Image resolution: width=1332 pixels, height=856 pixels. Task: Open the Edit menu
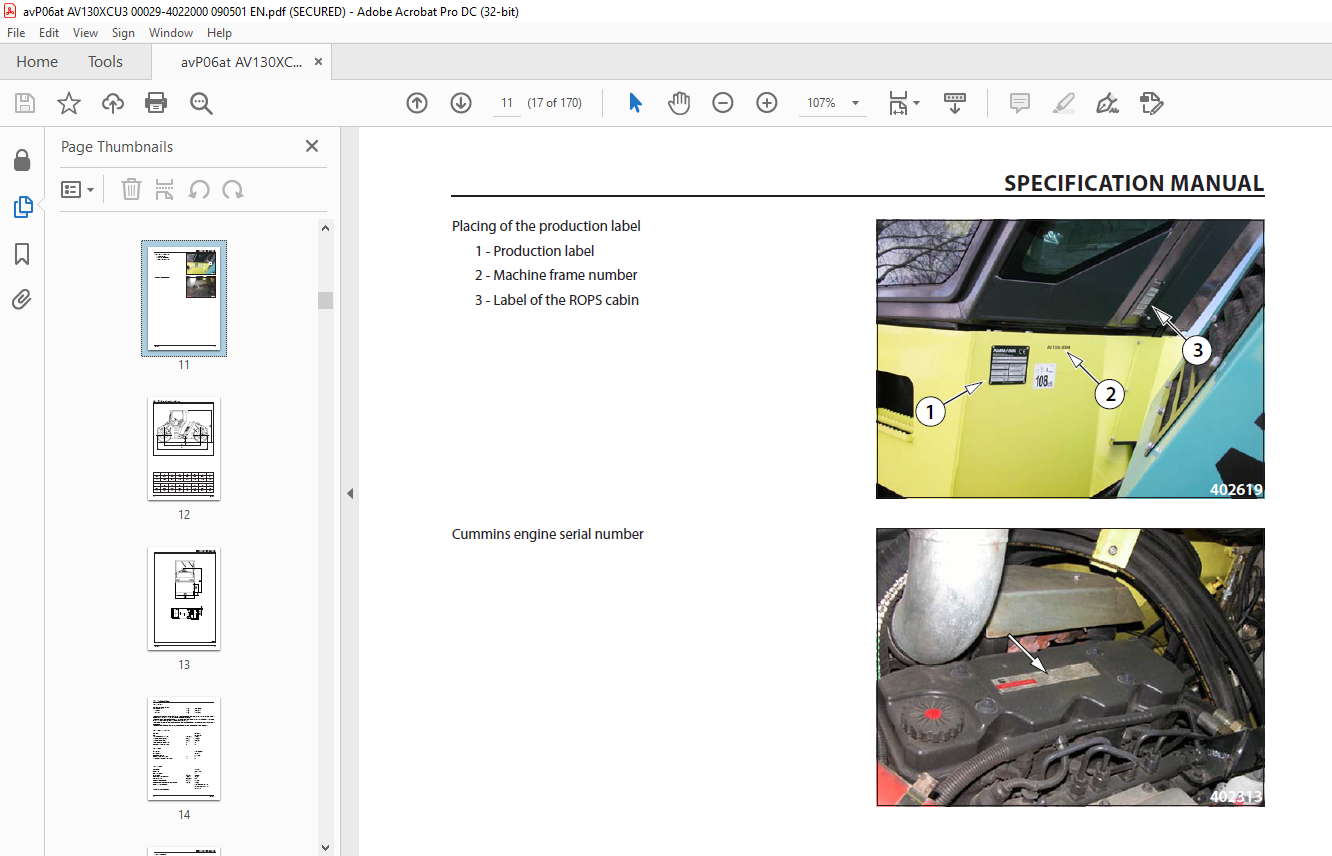click(49, 33)
